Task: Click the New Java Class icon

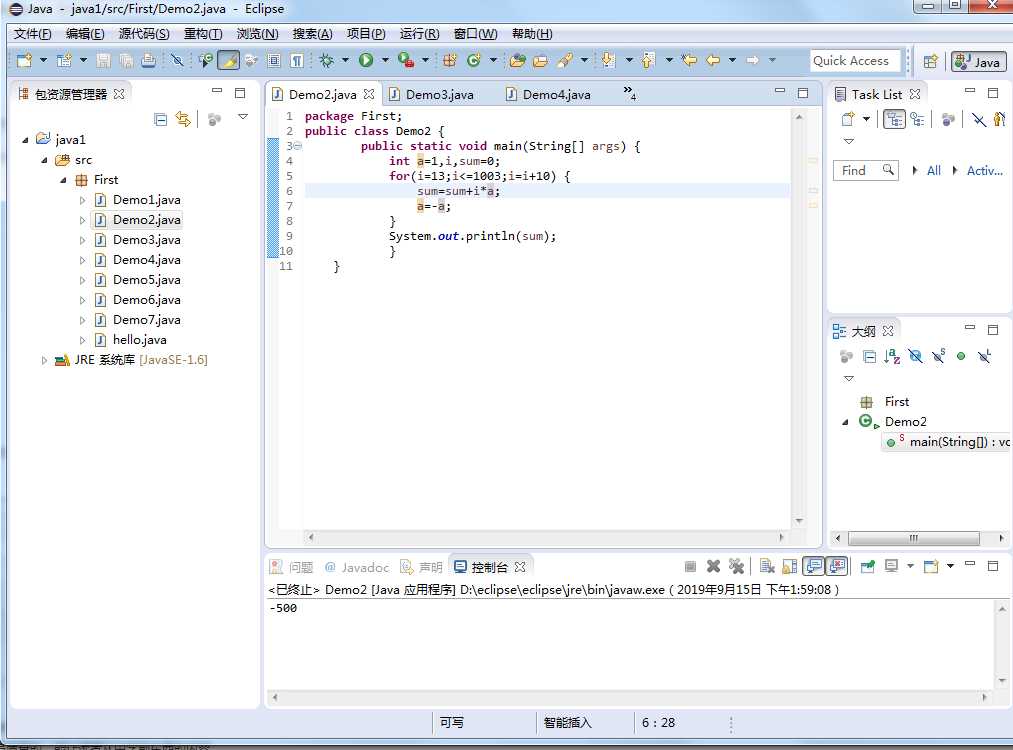Action: (x=474, y=60)
